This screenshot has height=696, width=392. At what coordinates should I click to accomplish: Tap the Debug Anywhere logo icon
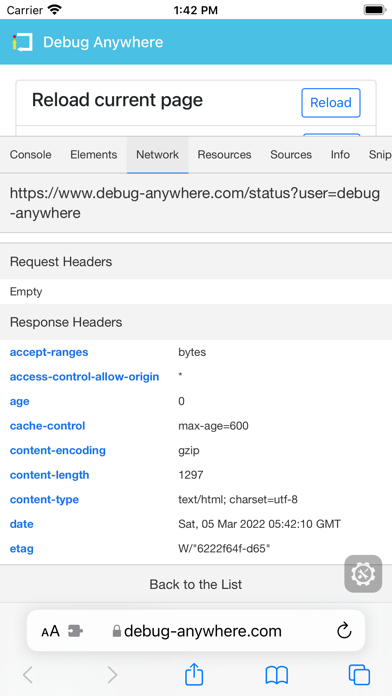pos(22,42)
